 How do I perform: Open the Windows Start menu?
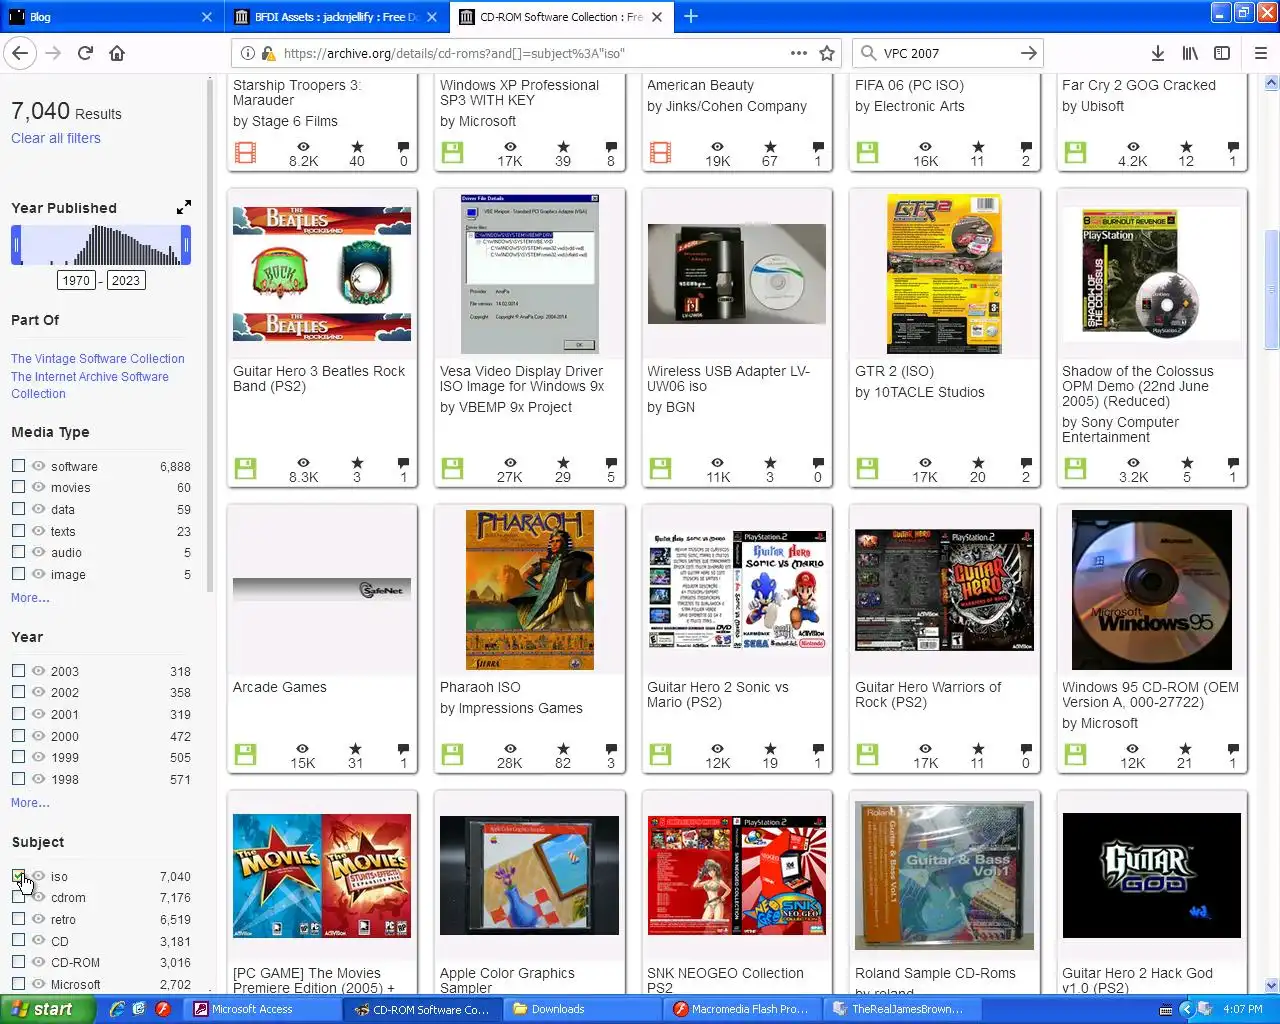pyautogui.click(x=47, y=1009)
